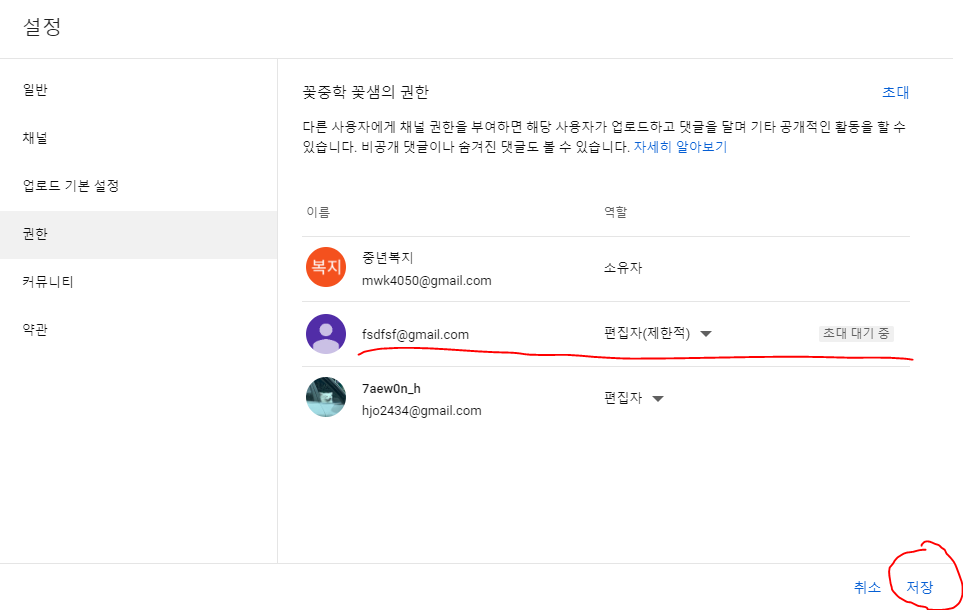The image size is (963, 610).
Task: Click the purple default avatar of fsdfsf@gmail.com
Action: click(326, 334)
